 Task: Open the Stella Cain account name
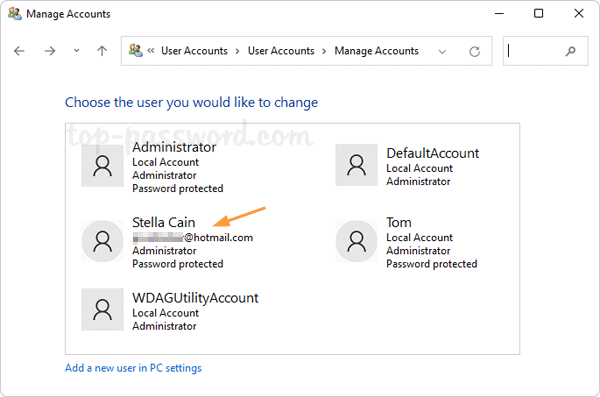pyautogui.click(x=164, y=222)
